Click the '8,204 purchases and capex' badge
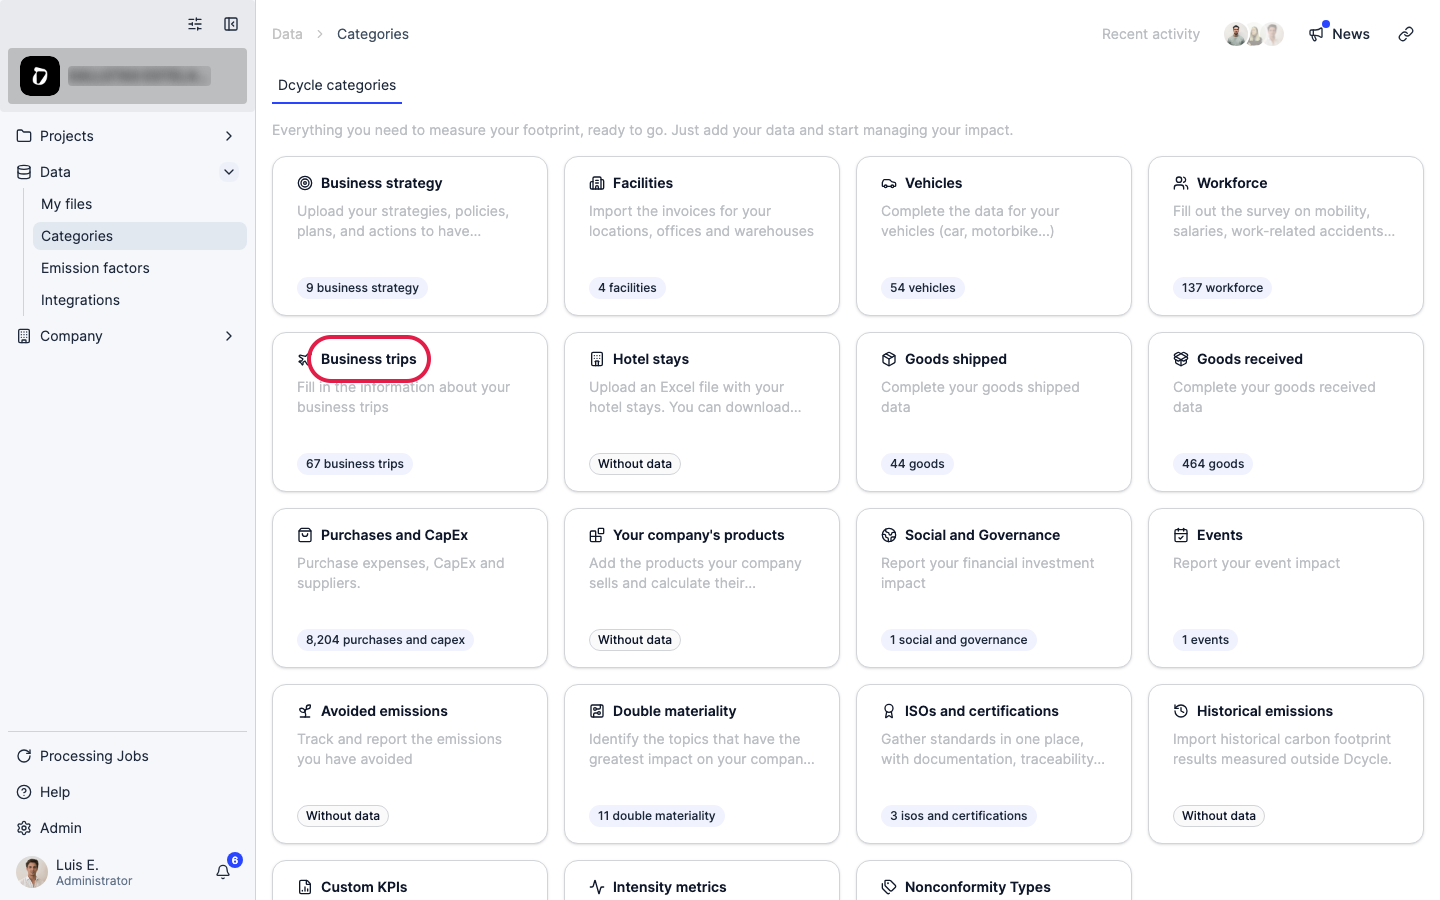Screen dimensions: 1440x900 point(385,640)
